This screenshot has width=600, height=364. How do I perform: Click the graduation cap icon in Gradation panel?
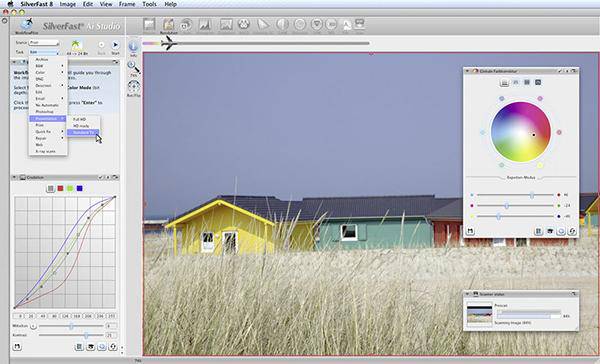pyautogui.click(x=91, y=347)
